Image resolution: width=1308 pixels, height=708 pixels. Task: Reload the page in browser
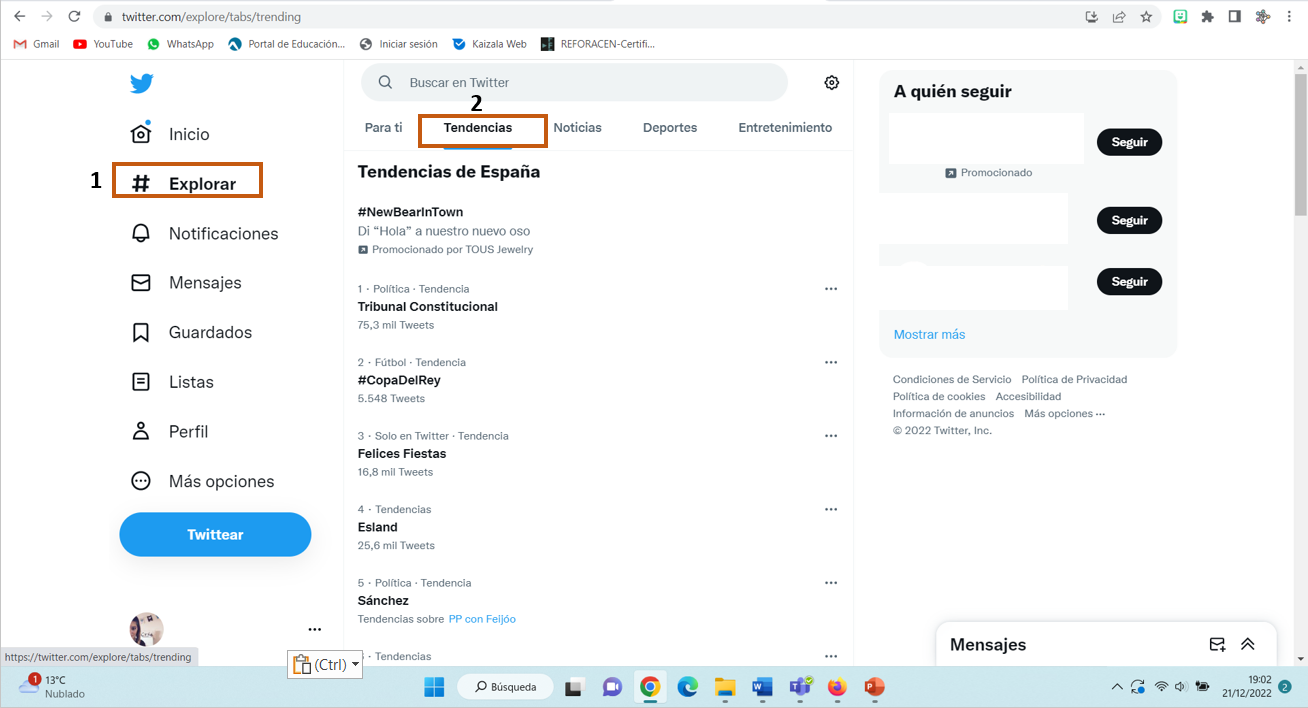tap(73, 17)
